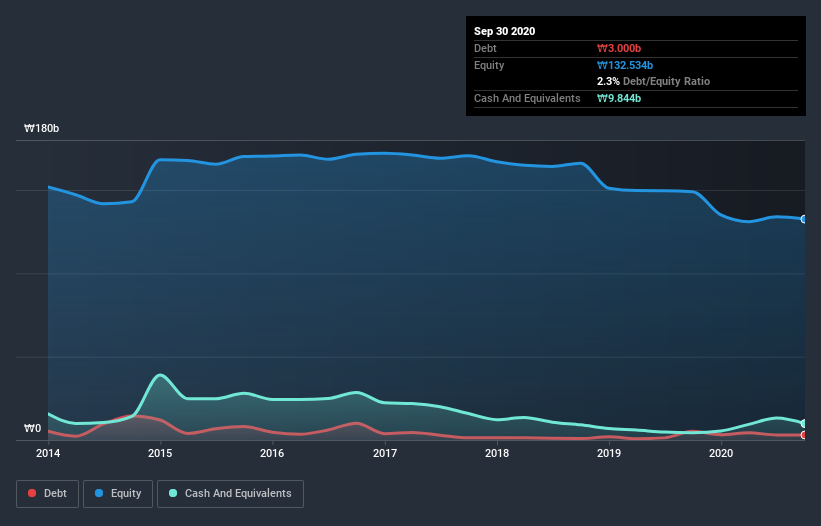Toggle the Debt series legend button
821x526 pixels.
(x=47, y=494)
